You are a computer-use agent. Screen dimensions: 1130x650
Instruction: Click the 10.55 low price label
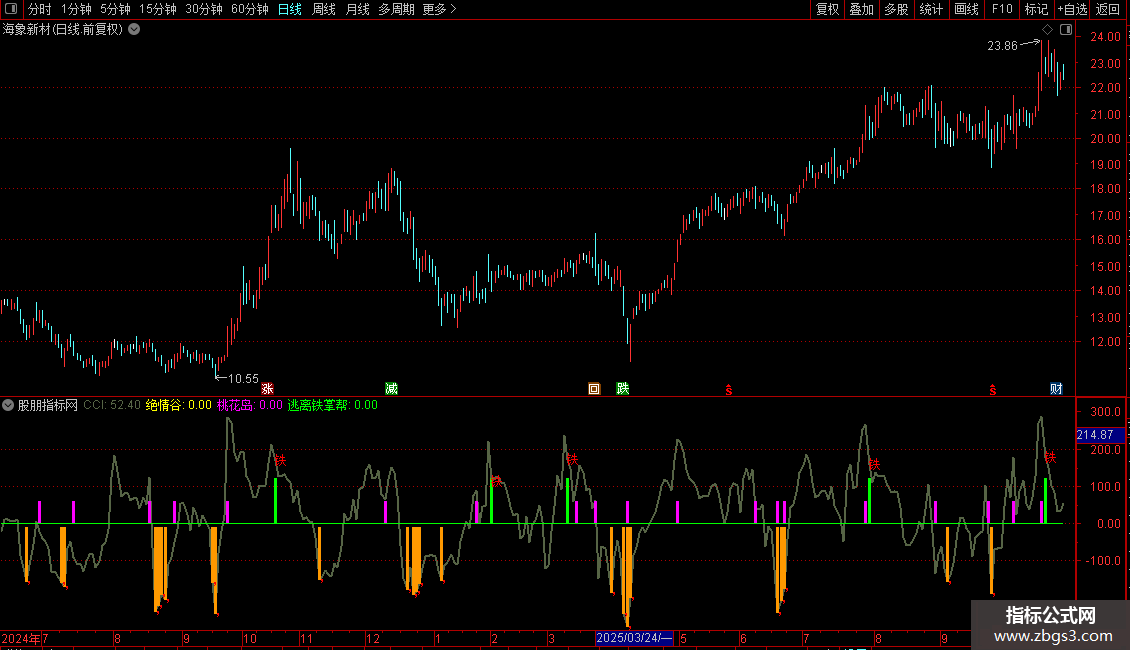[243, 379]
